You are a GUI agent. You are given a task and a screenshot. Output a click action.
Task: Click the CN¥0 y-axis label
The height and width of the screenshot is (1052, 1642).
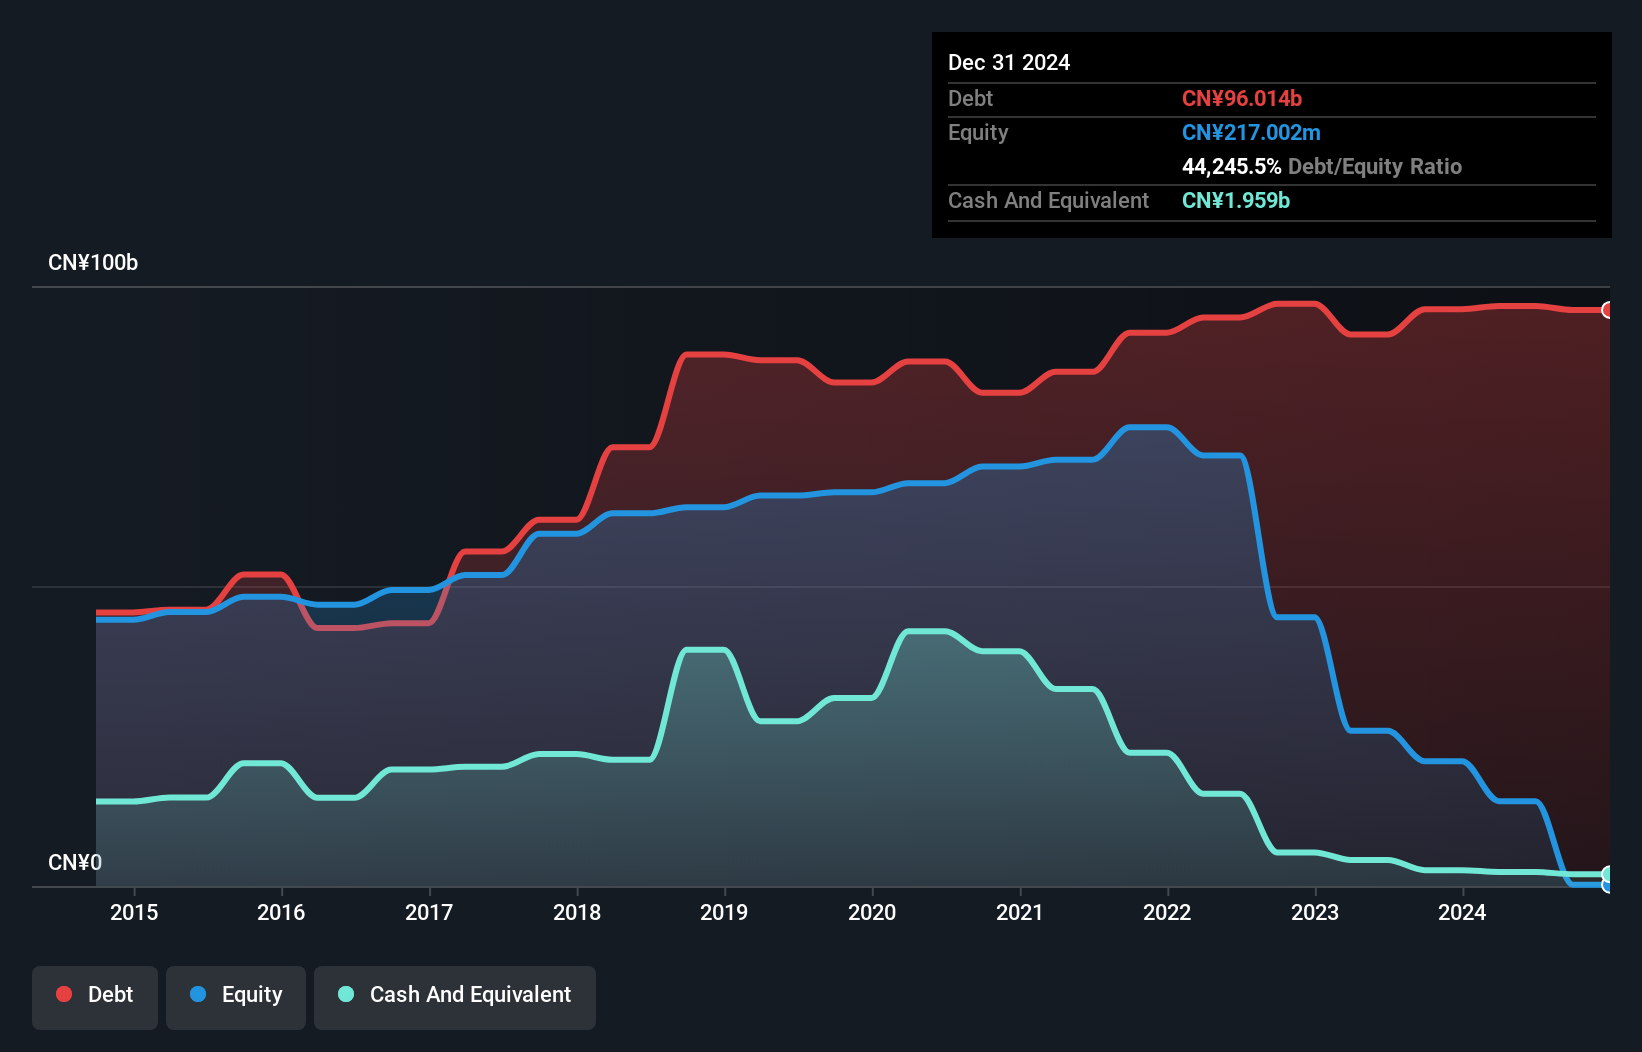point(75,863)
